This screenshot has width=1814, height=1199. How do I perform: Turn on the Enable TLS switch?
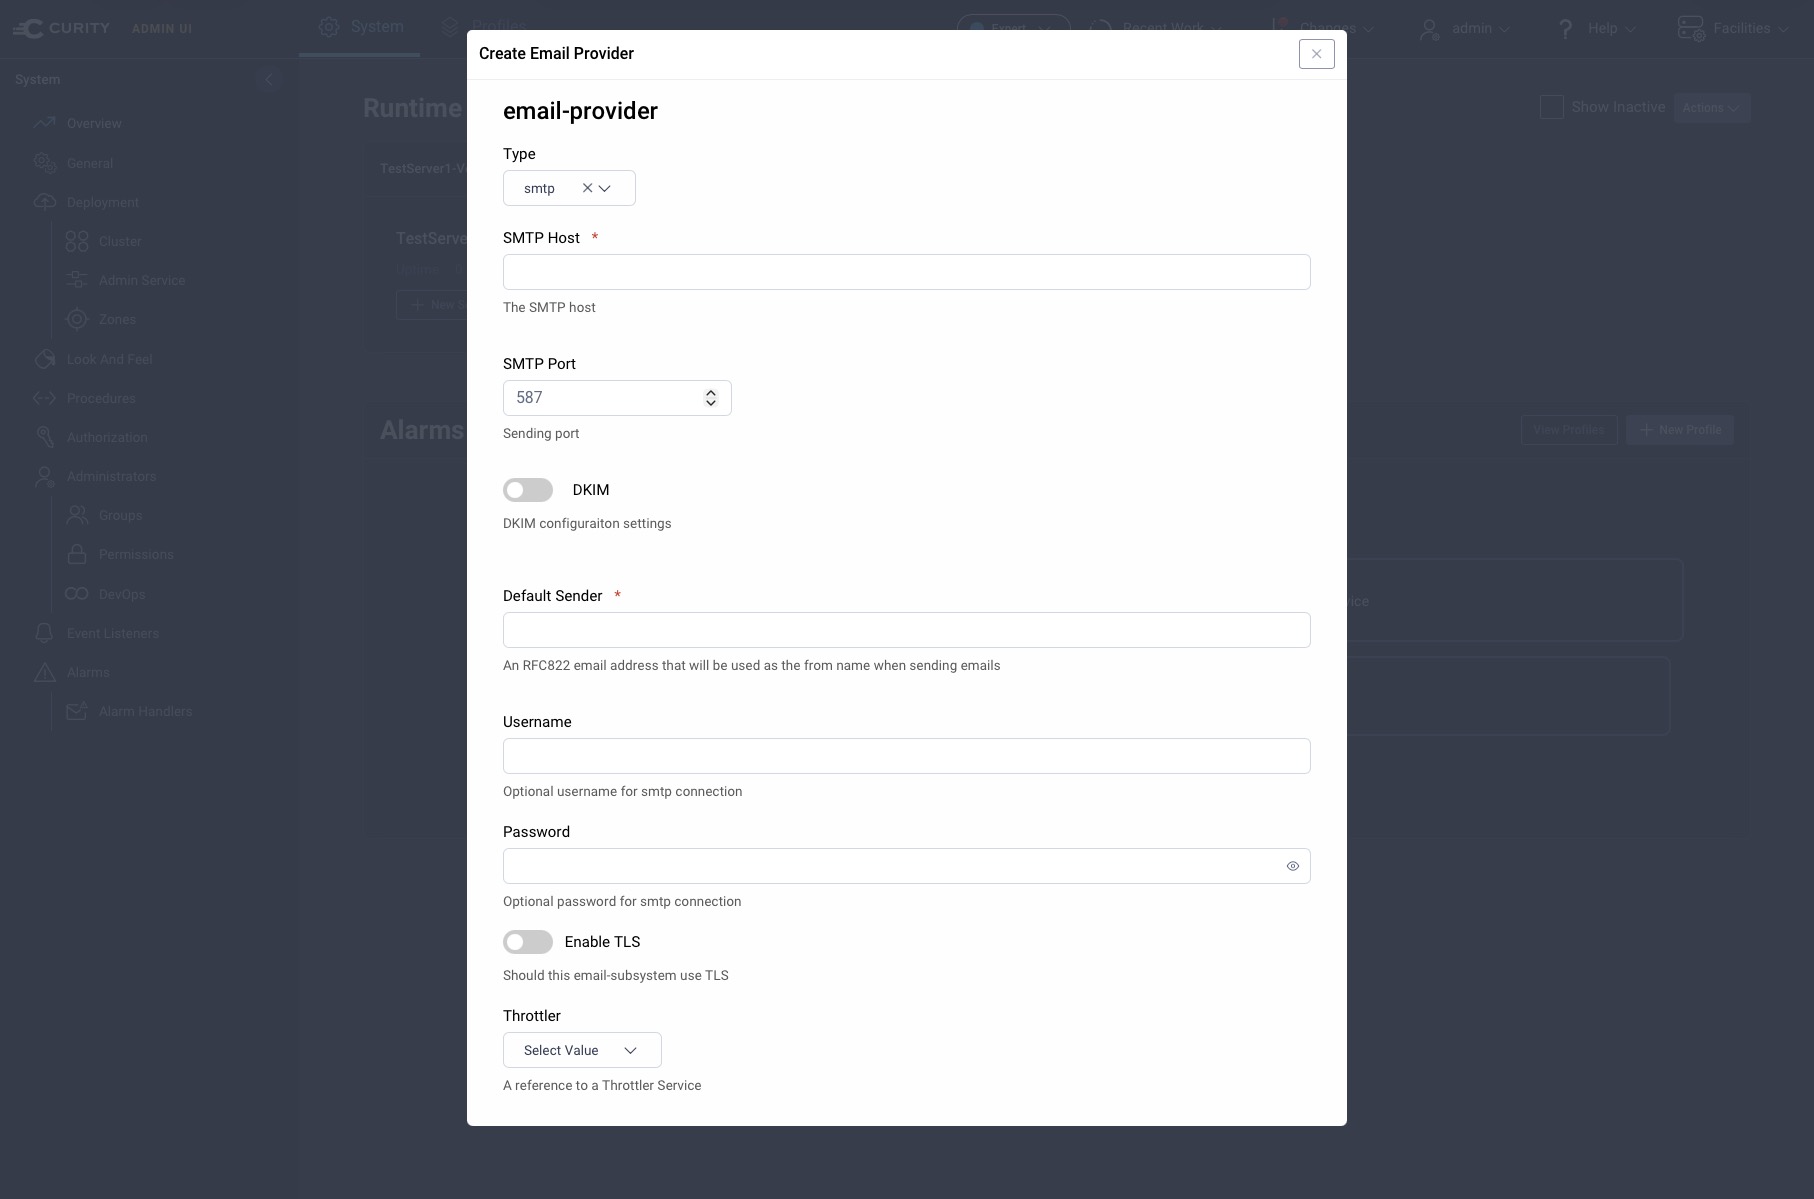click(x=528, y=941)
